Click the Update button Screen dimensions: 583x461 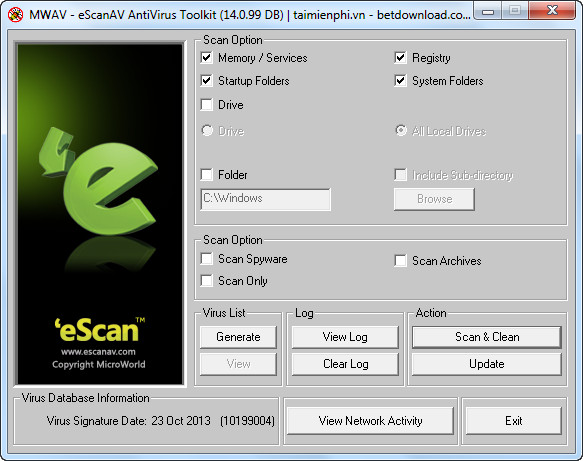coord(487,364)
